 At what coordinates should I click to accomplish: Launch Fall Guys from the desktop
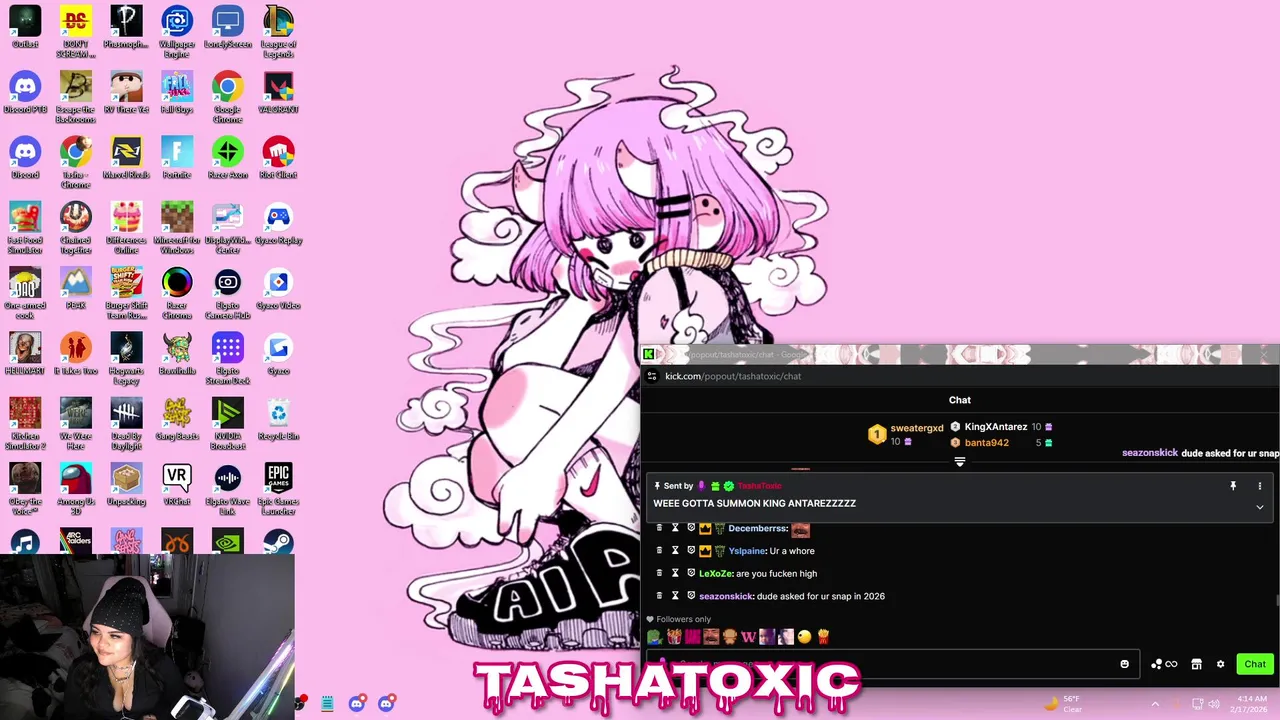coord(177,92)
